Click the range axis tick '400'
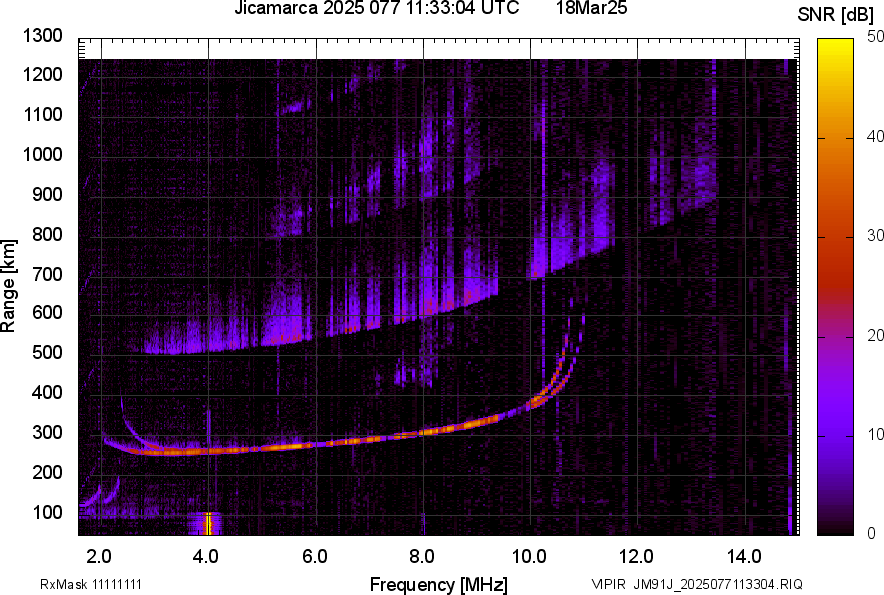 coord(48,393)
